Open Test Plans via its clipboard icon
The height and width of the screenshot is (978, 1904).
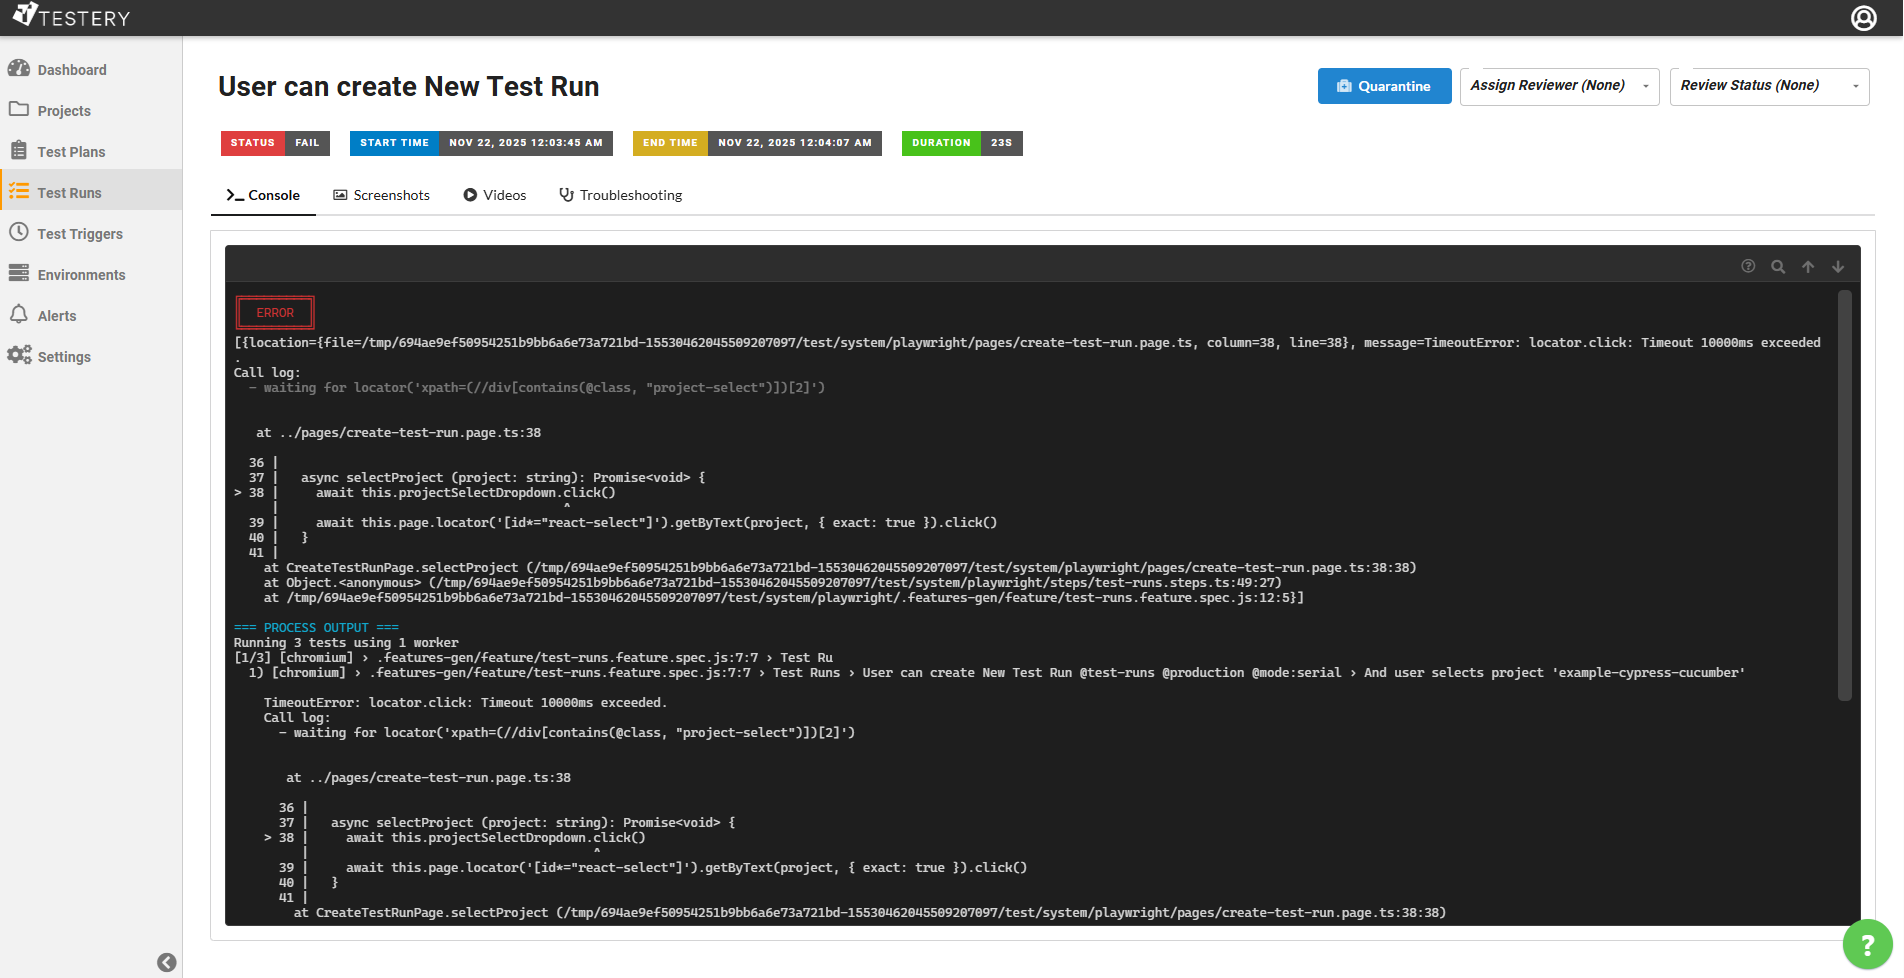point(21,151)
